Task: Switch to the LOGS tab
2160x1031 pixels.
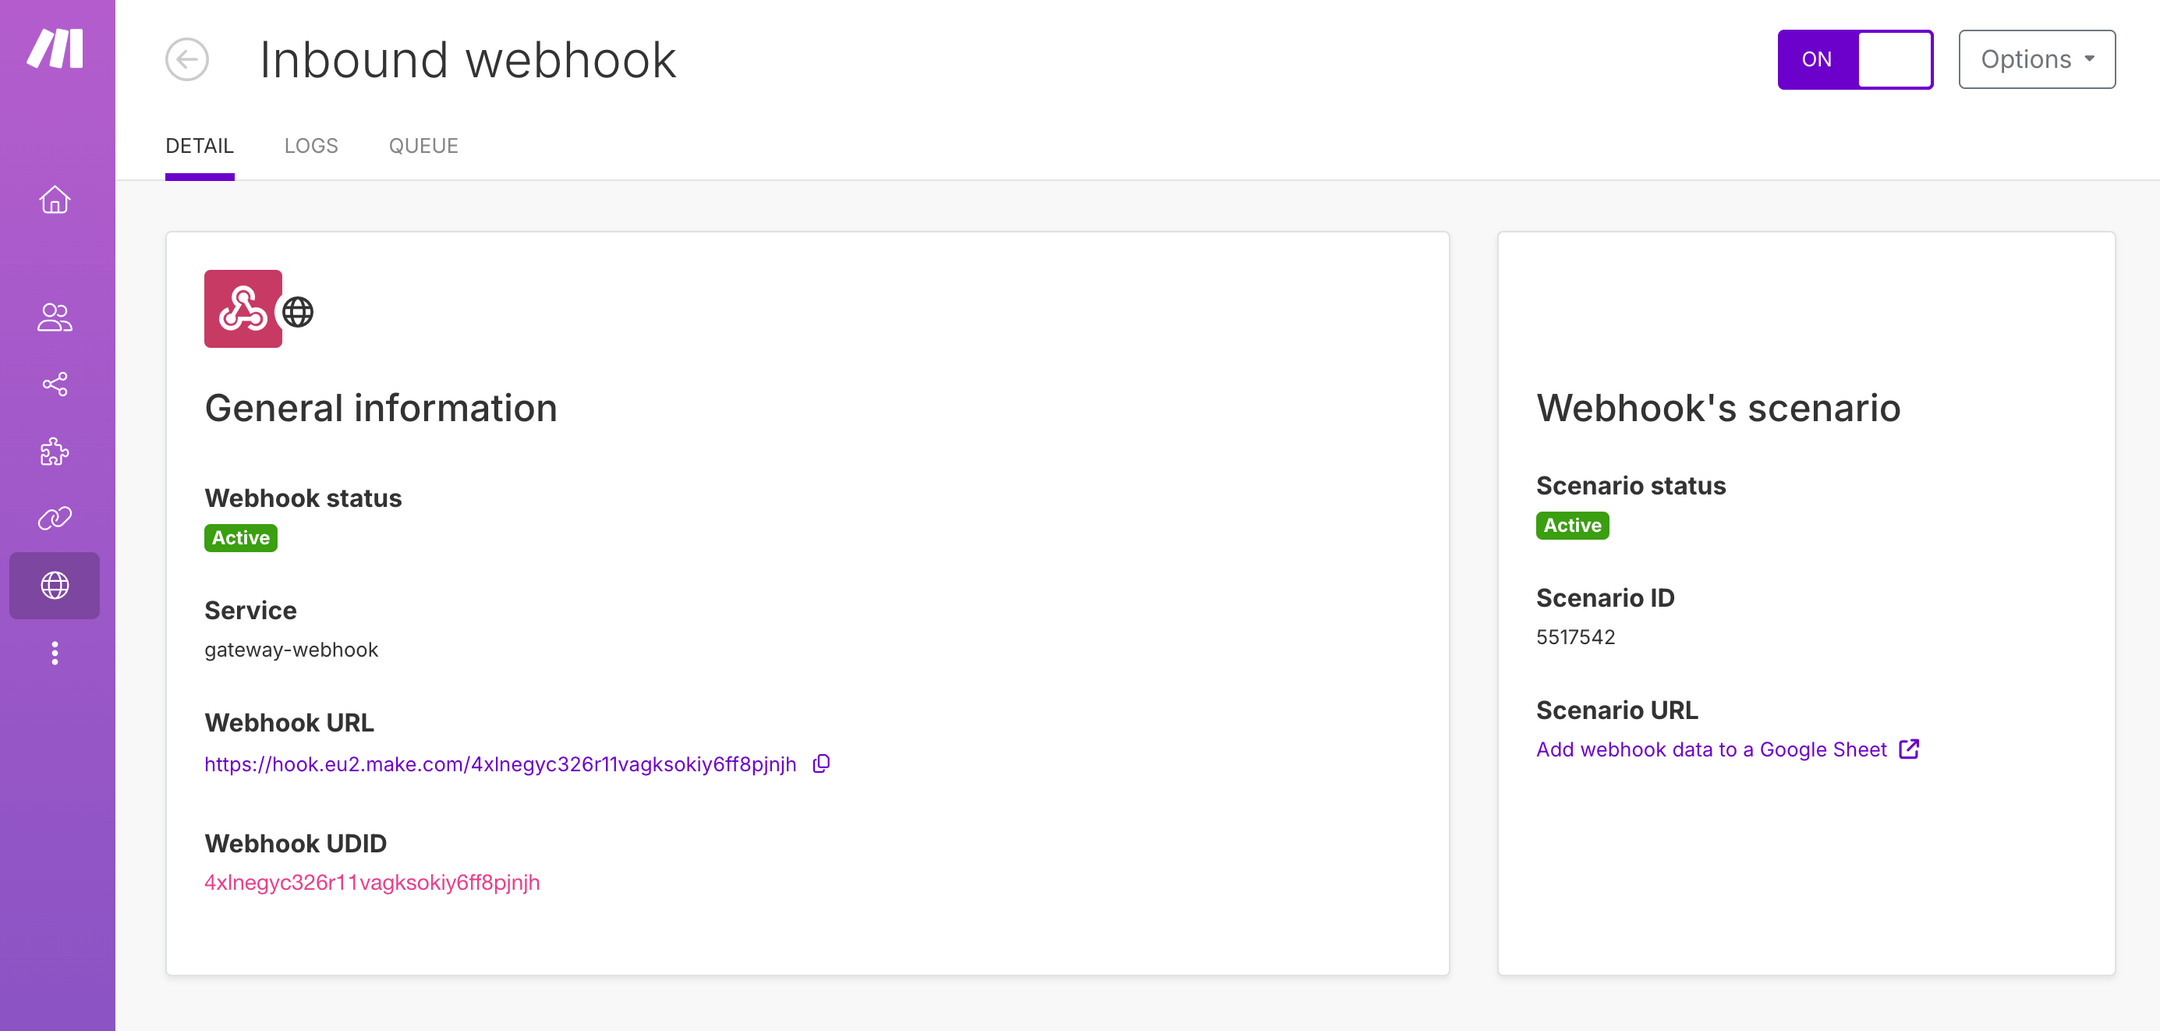Action: pyautogui.click(x=311, y=145)
